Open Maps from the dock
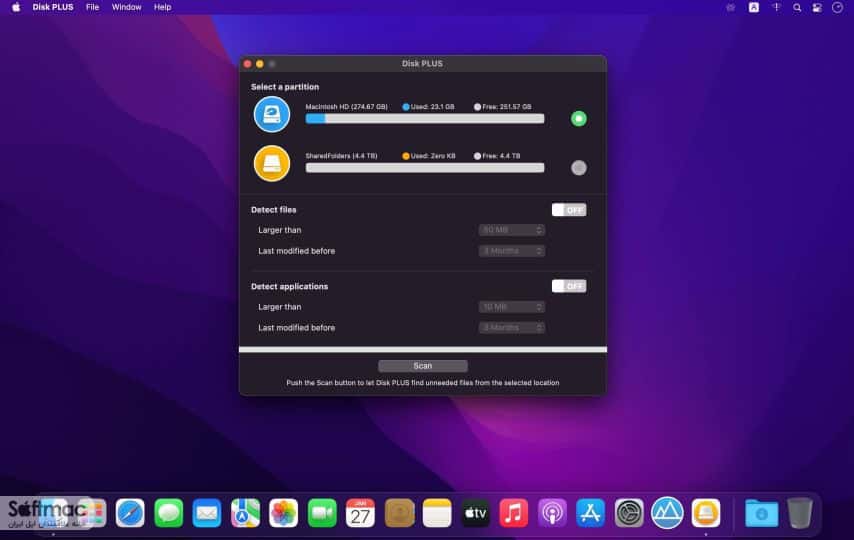 point(245,513)
